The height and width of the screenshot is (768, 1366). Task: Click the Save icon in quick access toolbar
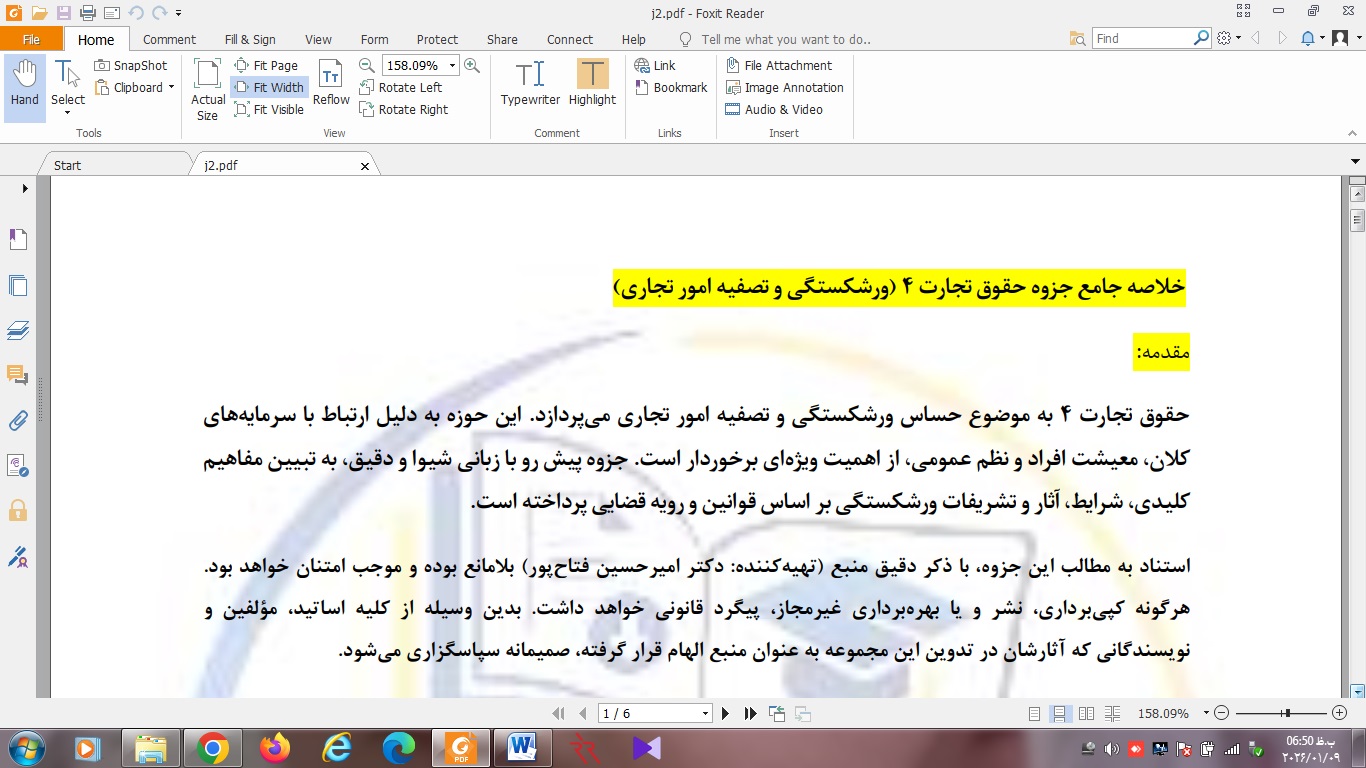63,13
